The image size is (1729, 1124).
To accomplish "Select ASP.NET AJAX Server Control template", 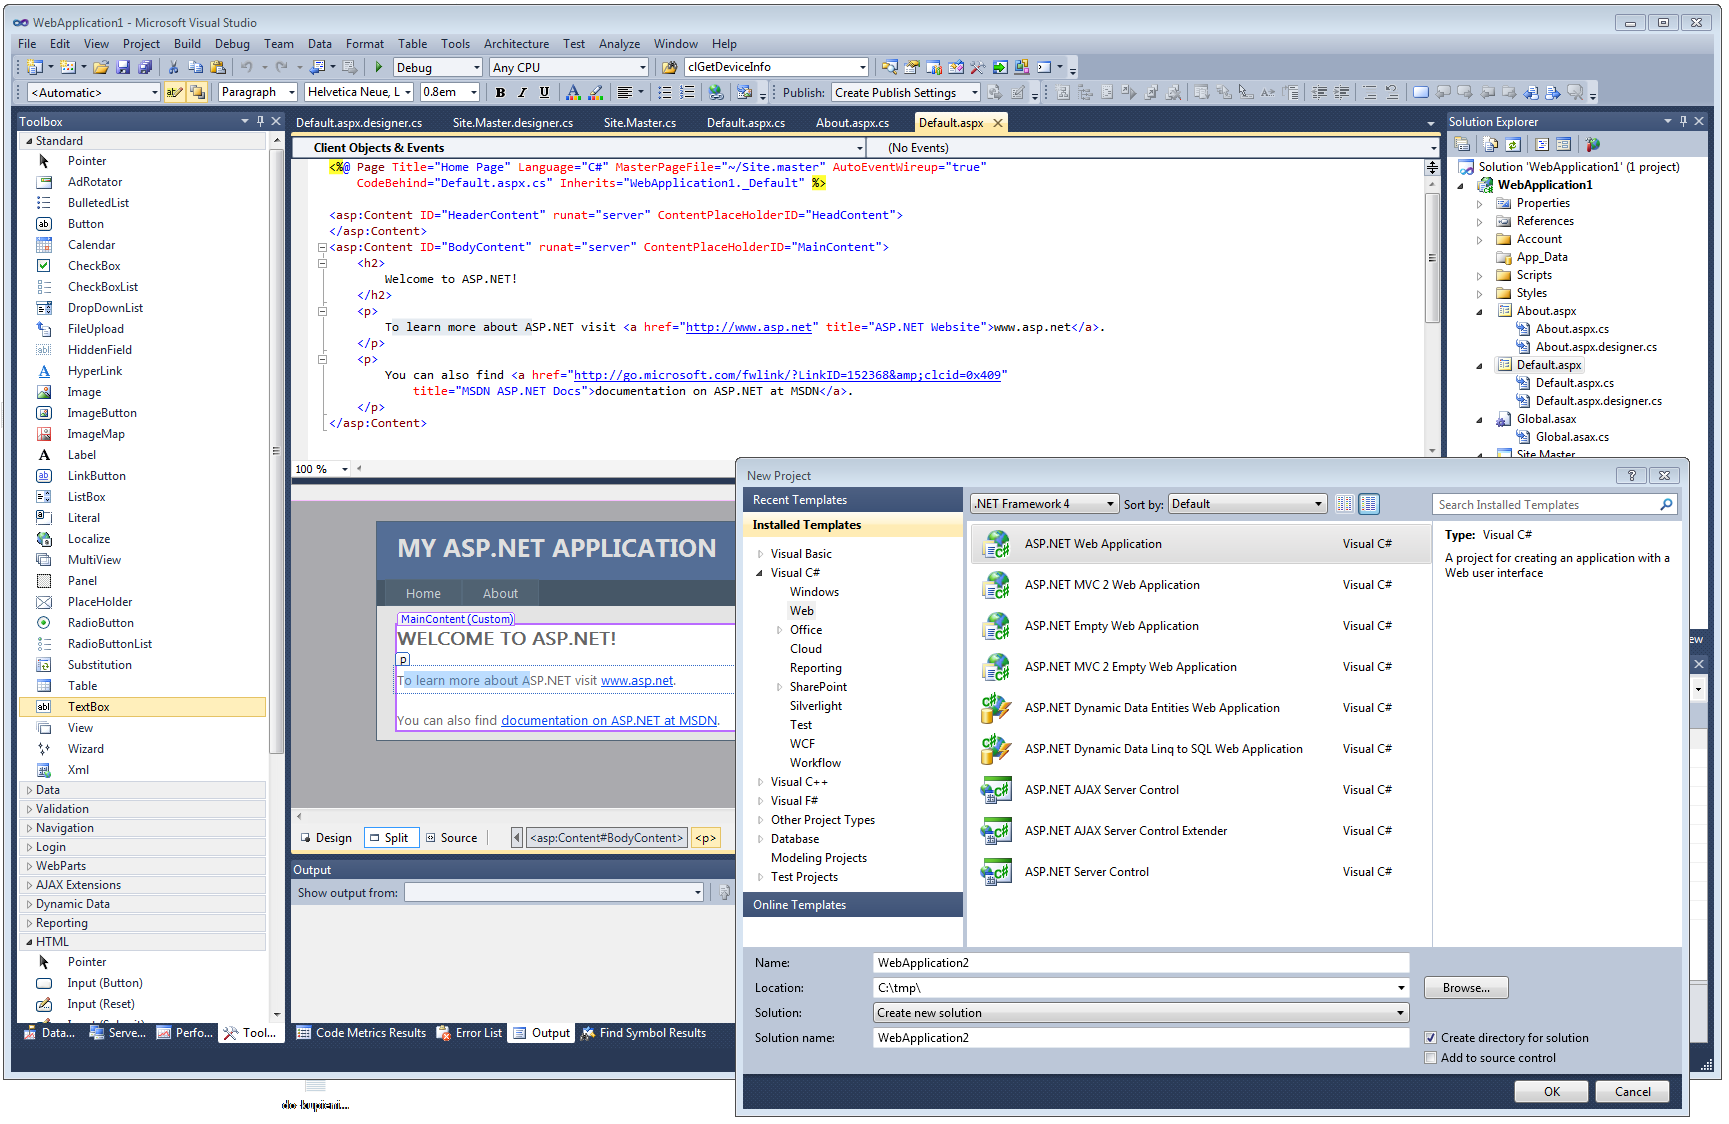I will (x=1200, y=790).
